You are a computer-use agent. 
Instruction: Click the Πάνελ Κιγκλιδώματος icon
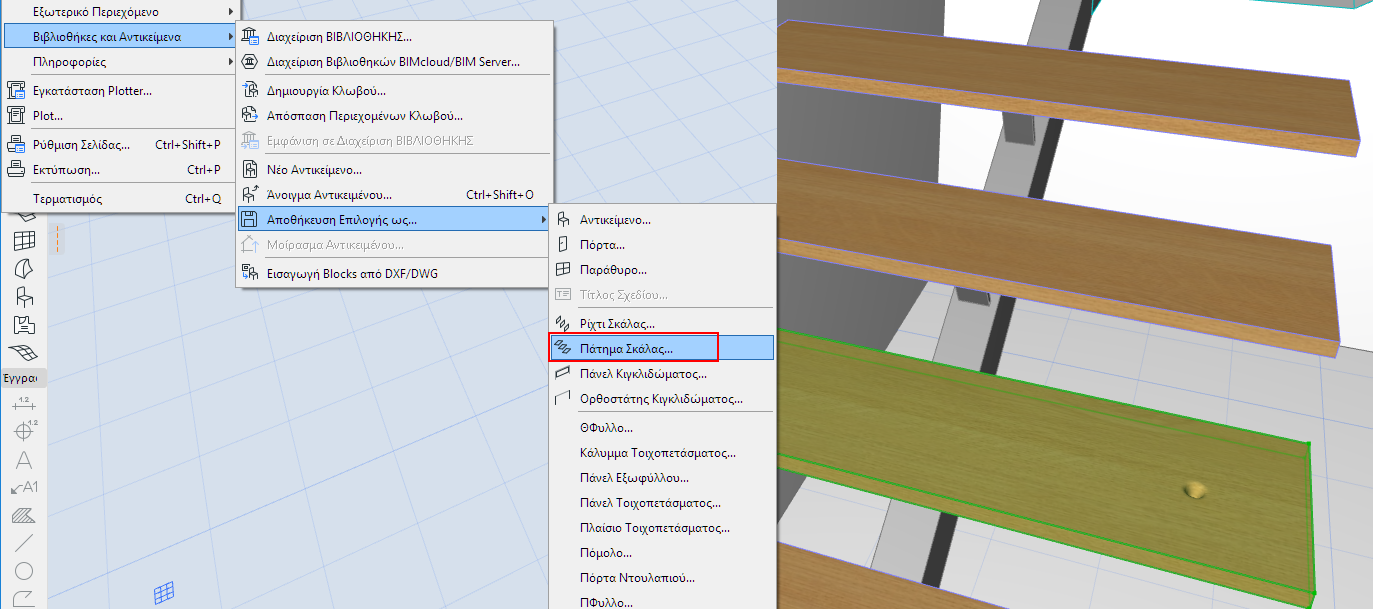pos(563,374)
